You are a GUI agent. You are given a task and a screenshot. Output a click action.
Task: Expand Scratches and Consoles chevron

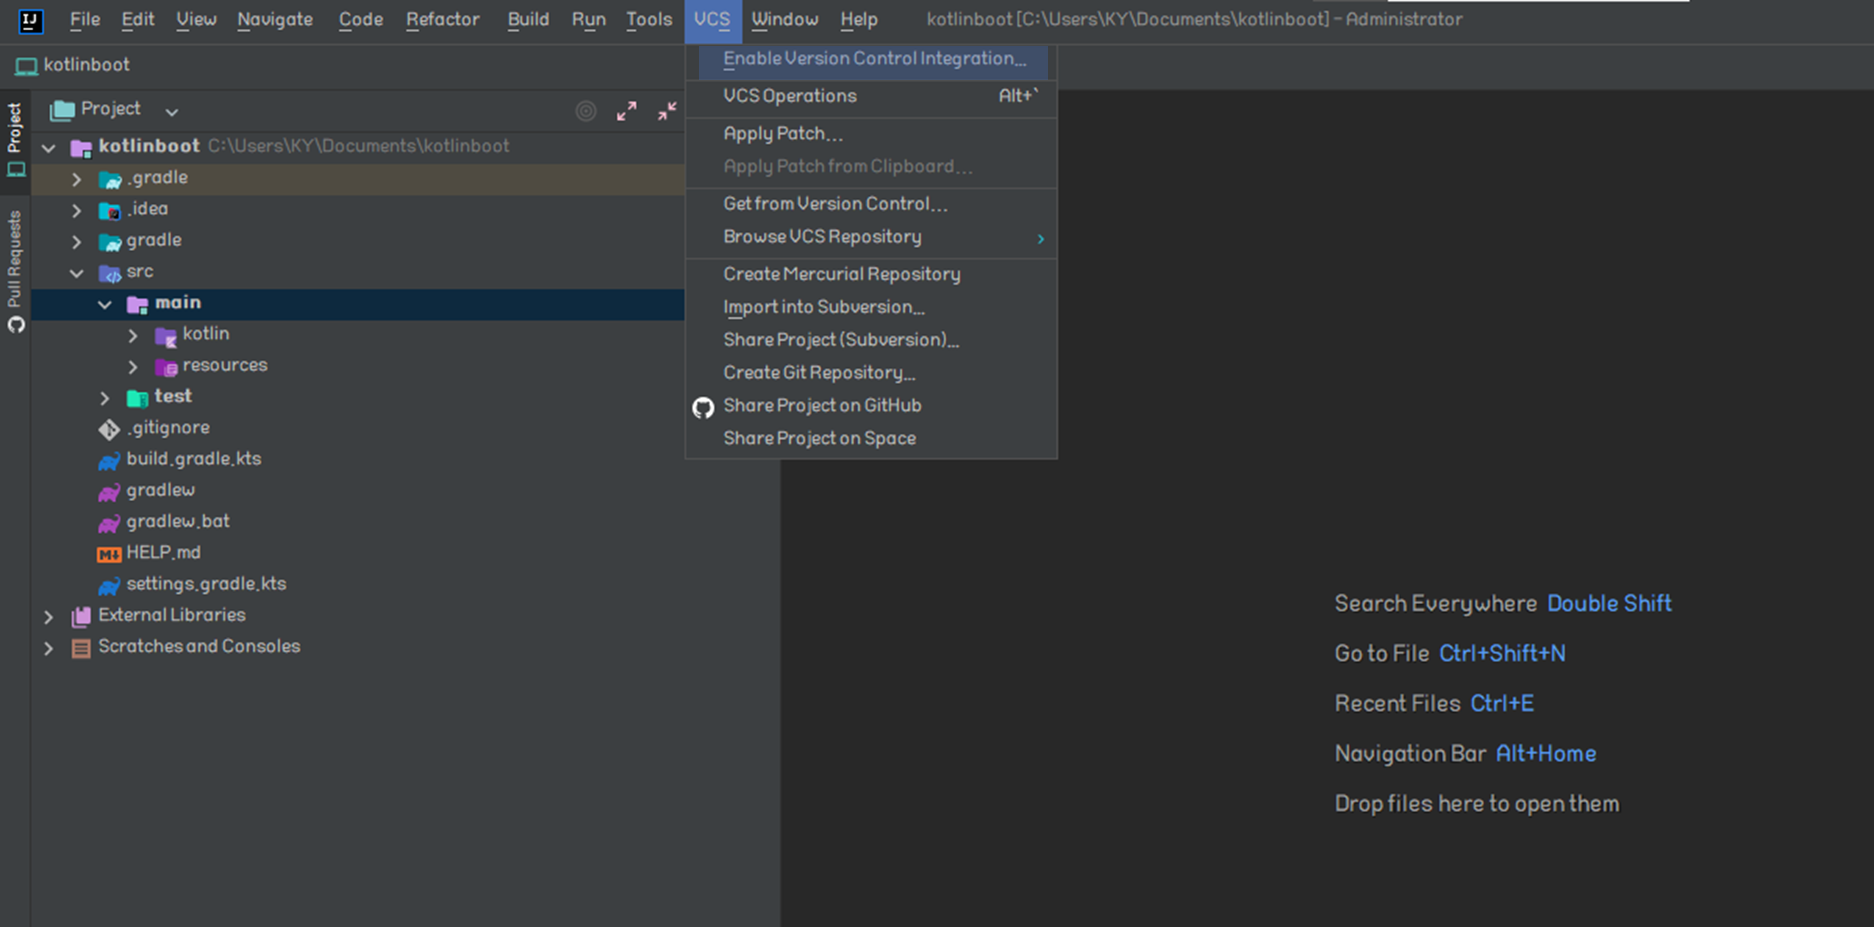click(48, 648)
